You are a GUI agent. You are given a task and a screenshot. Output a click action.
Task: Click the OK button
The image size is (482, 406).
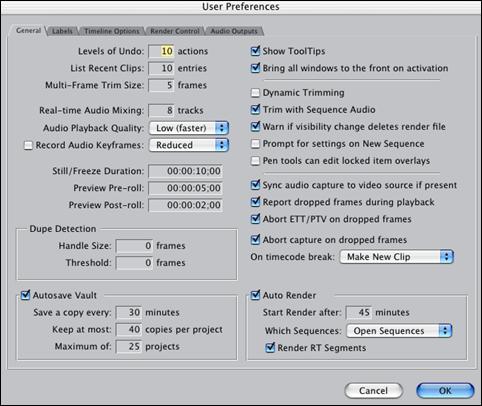coord(445,390)
